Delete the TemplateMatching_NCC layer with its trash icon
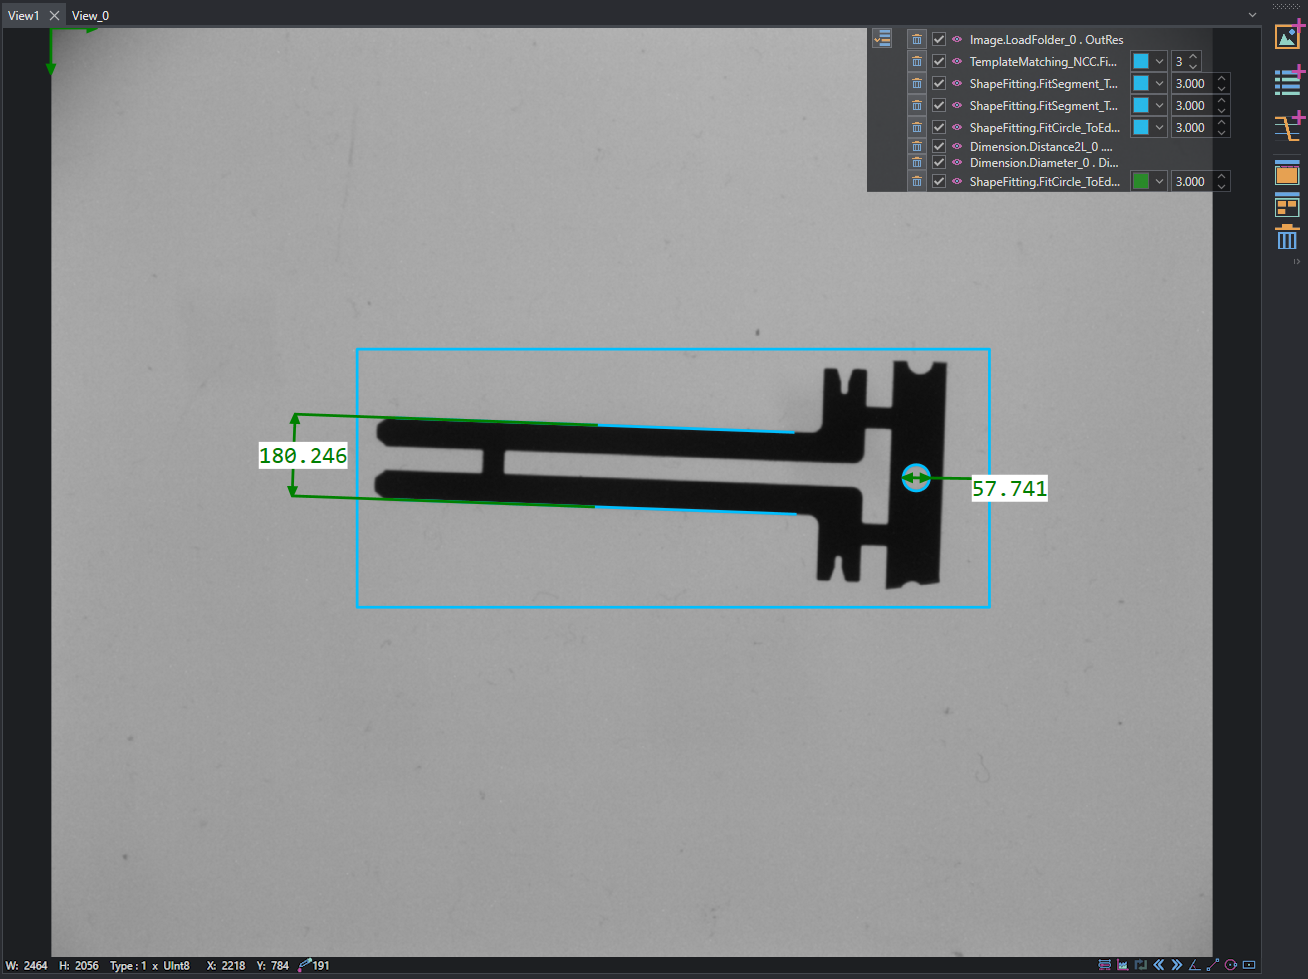This screenshot has width=1308, height=979. tap(917, 61)
